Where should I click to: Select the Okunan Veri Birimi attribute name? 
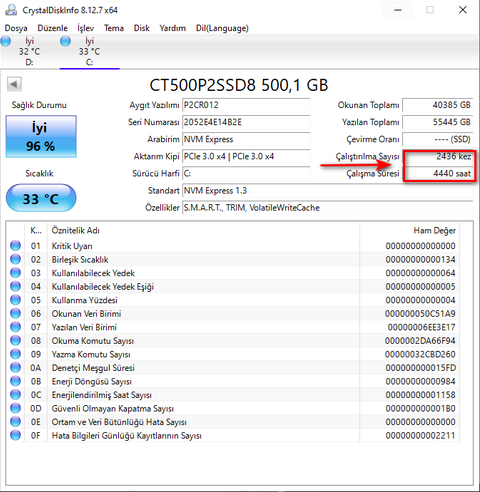point(86,314)
